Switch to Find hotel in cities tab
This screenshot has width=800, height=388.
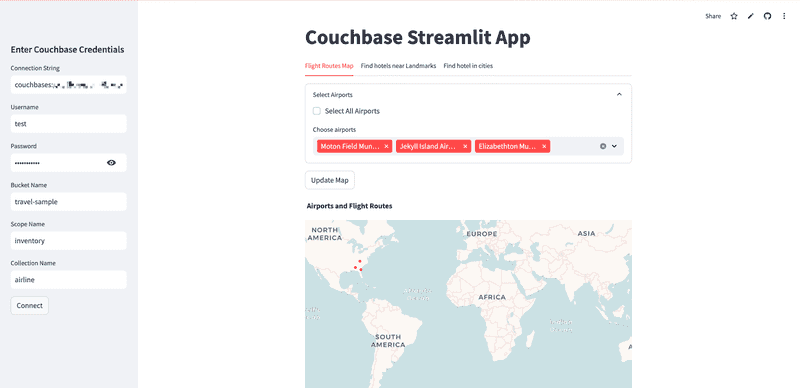click(x=468, y=66)
